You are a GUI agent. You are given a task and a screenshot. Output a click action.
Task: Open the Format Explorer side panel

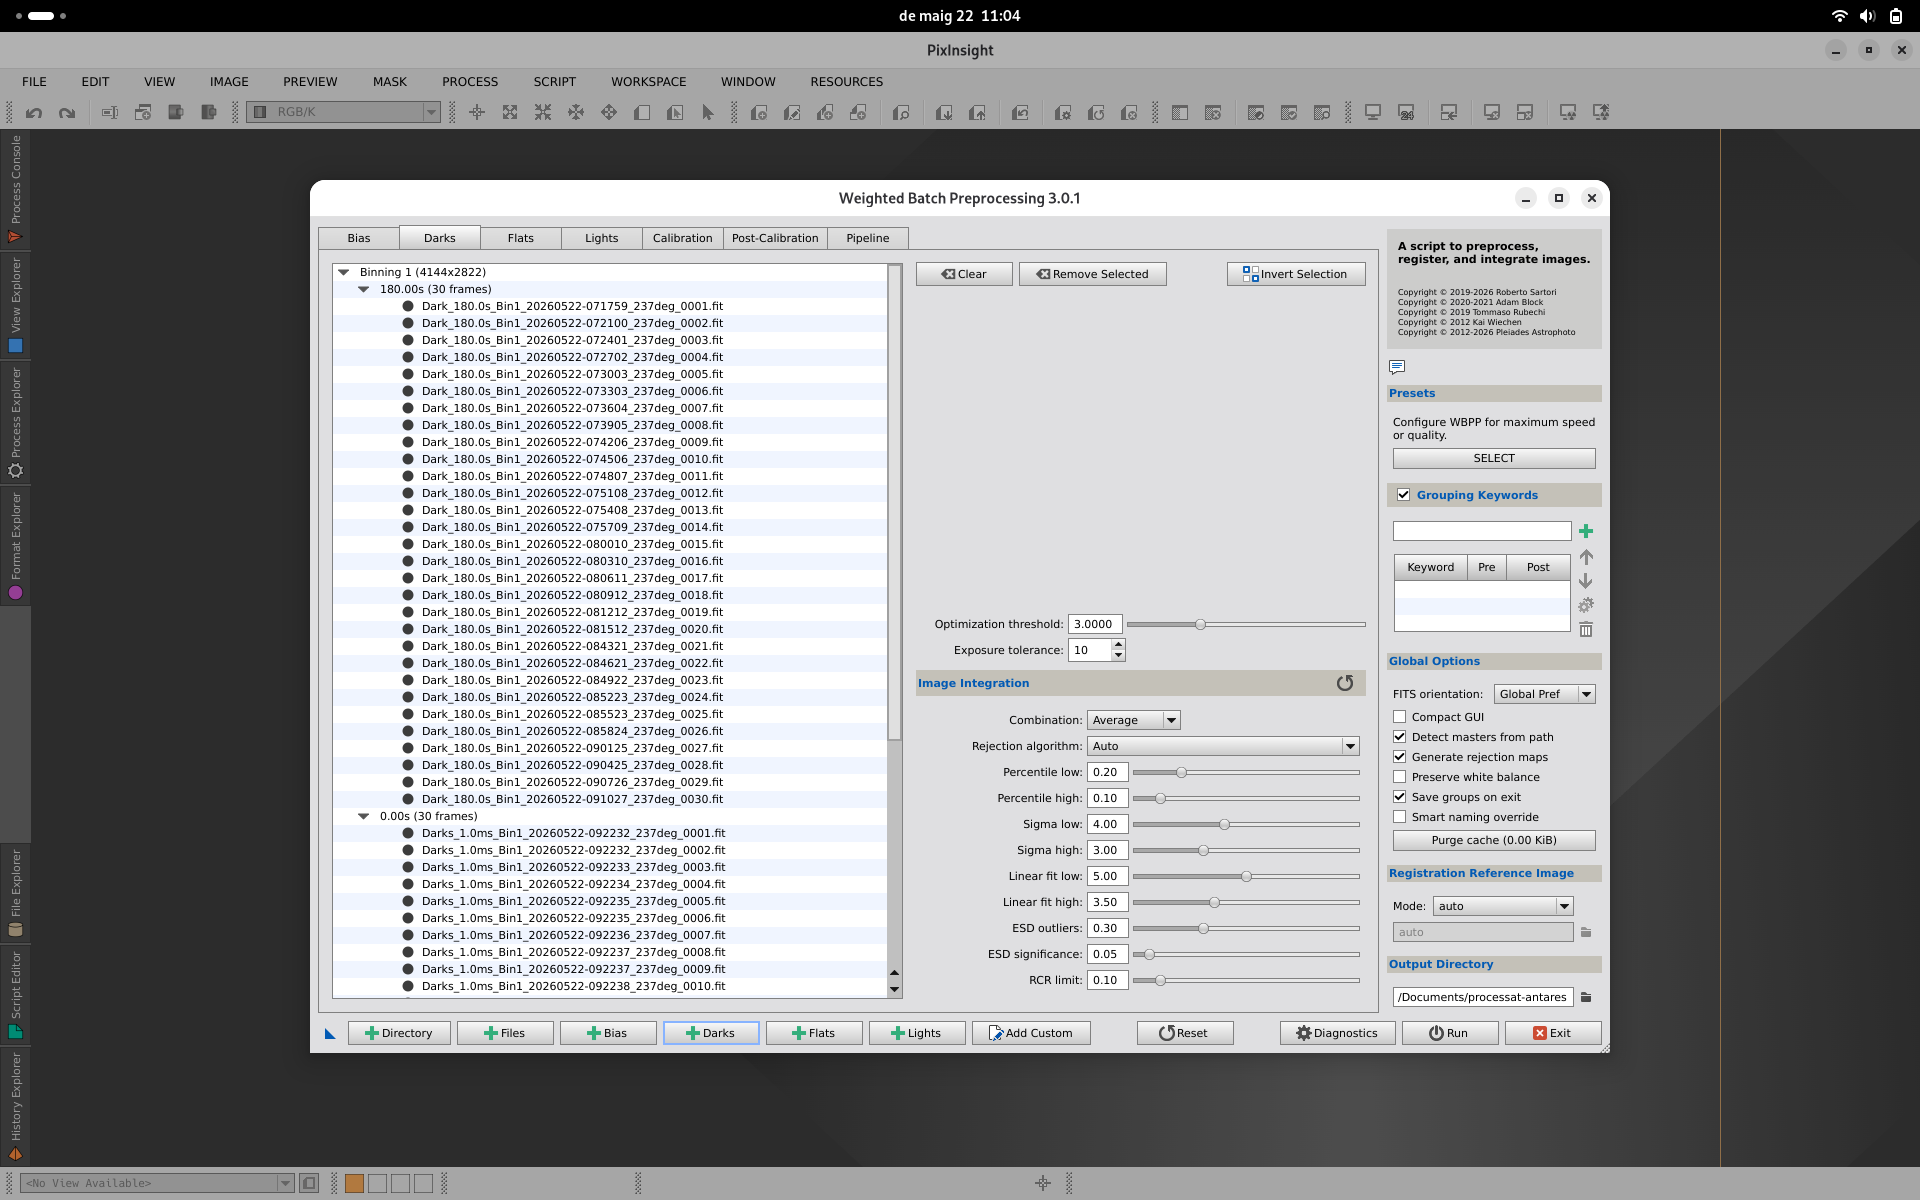pos(15,546)
